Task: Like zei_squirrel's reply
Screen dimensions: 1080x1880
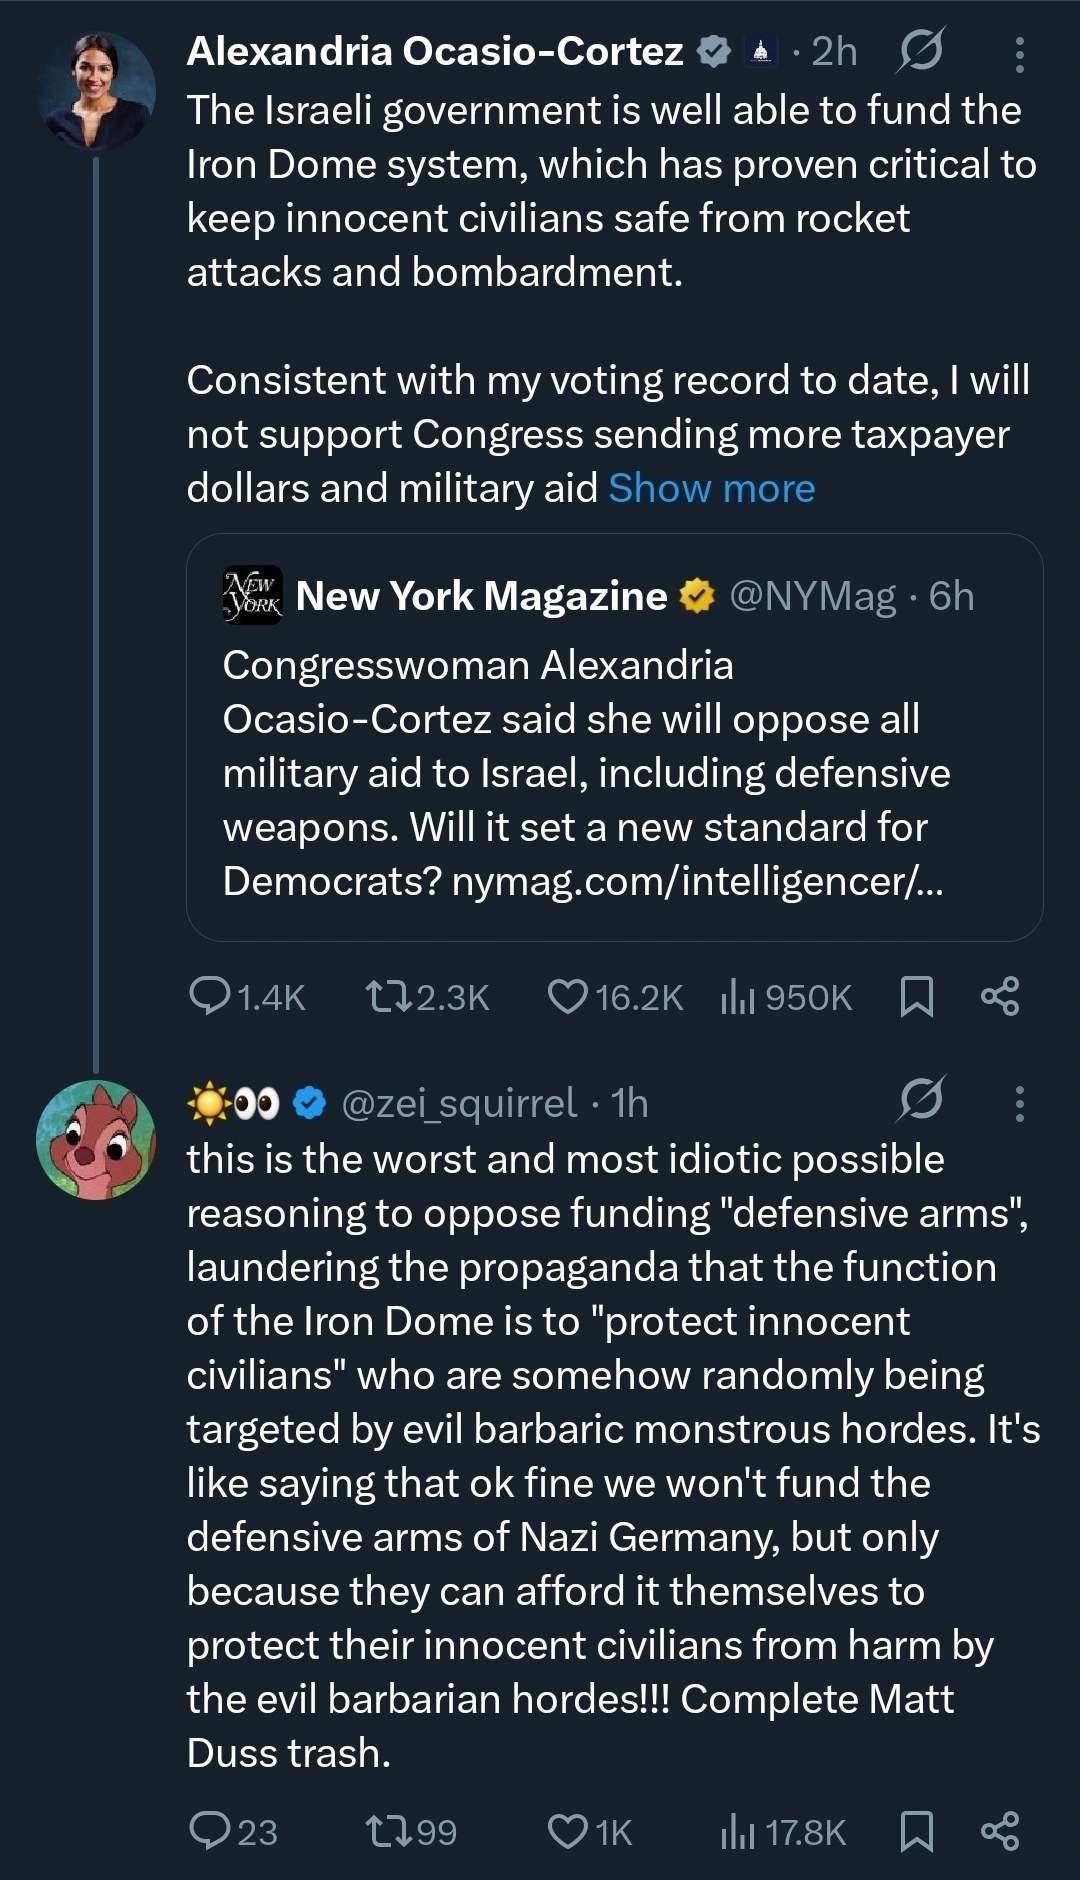Action: click(568, 1831)
